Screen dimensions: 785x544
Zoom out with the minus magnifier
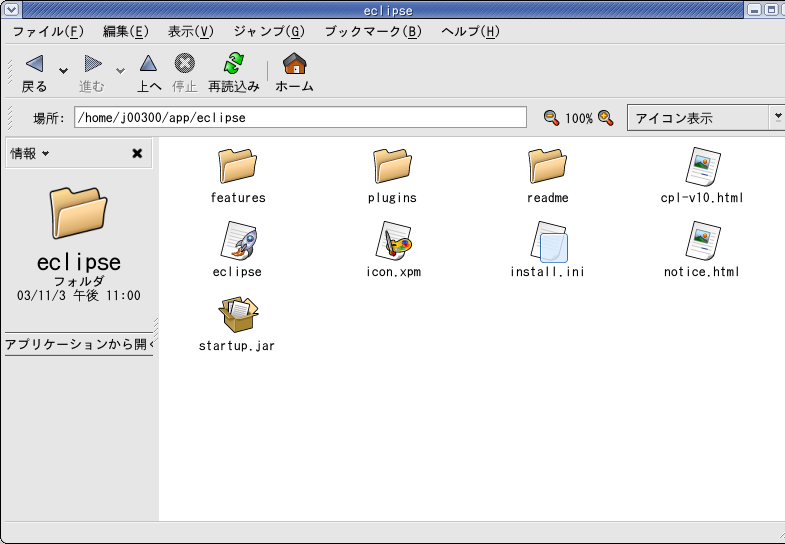(551, 118)
